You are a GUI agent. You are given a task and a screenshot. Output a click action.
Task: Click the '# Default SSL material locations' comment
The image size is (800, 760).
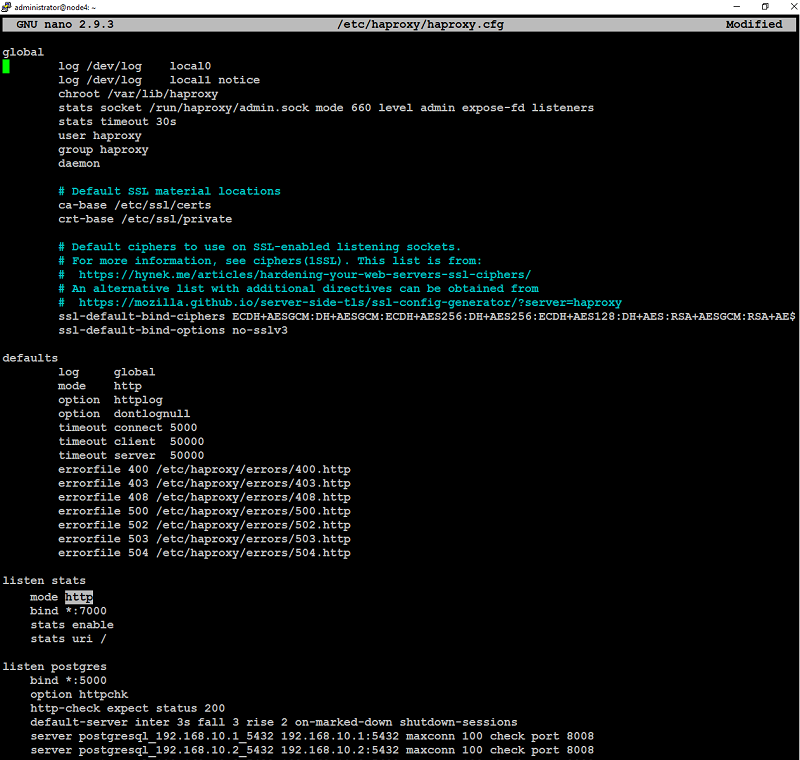(169, 191)
